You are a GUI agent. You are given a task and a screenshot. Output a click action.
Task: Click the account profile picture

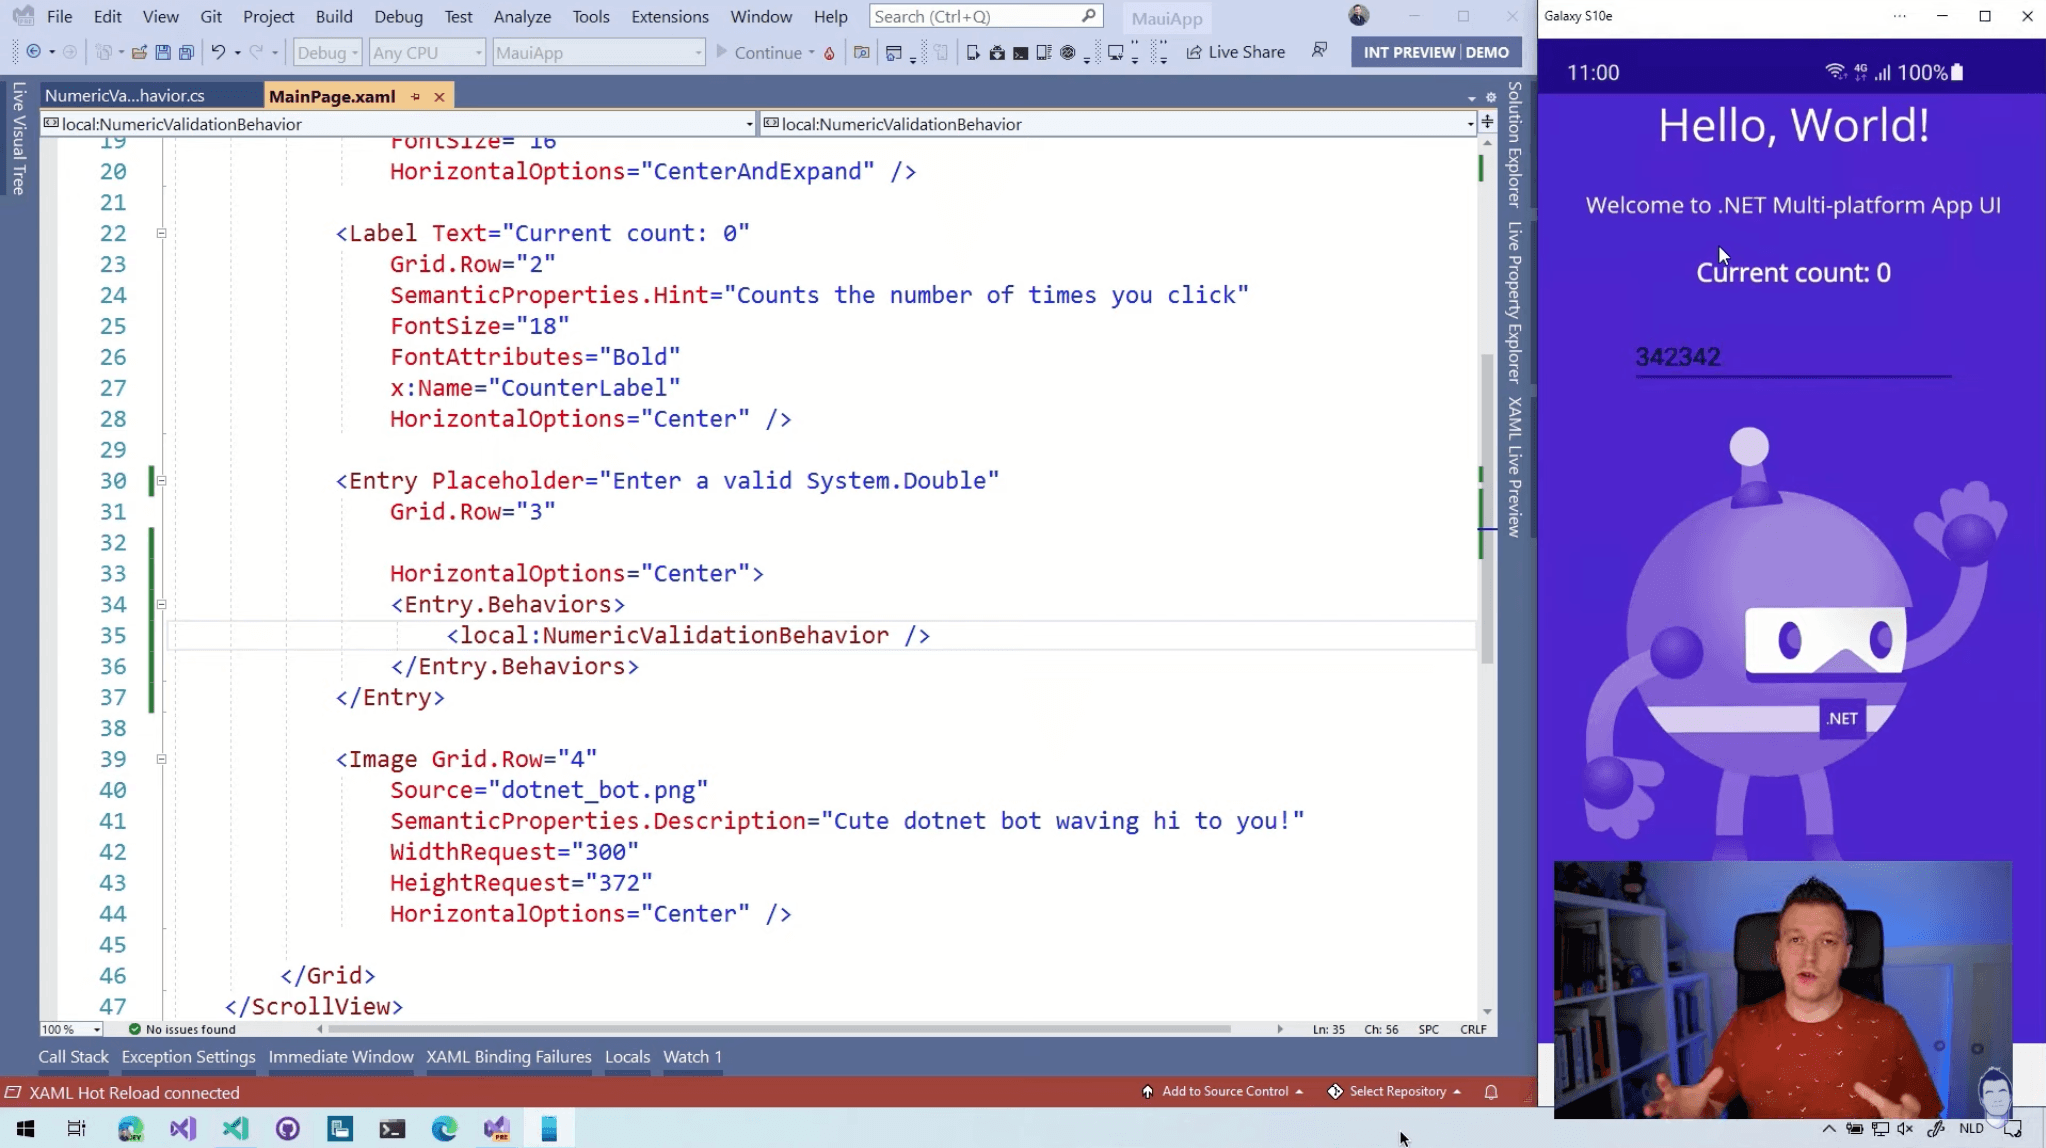1358,15
